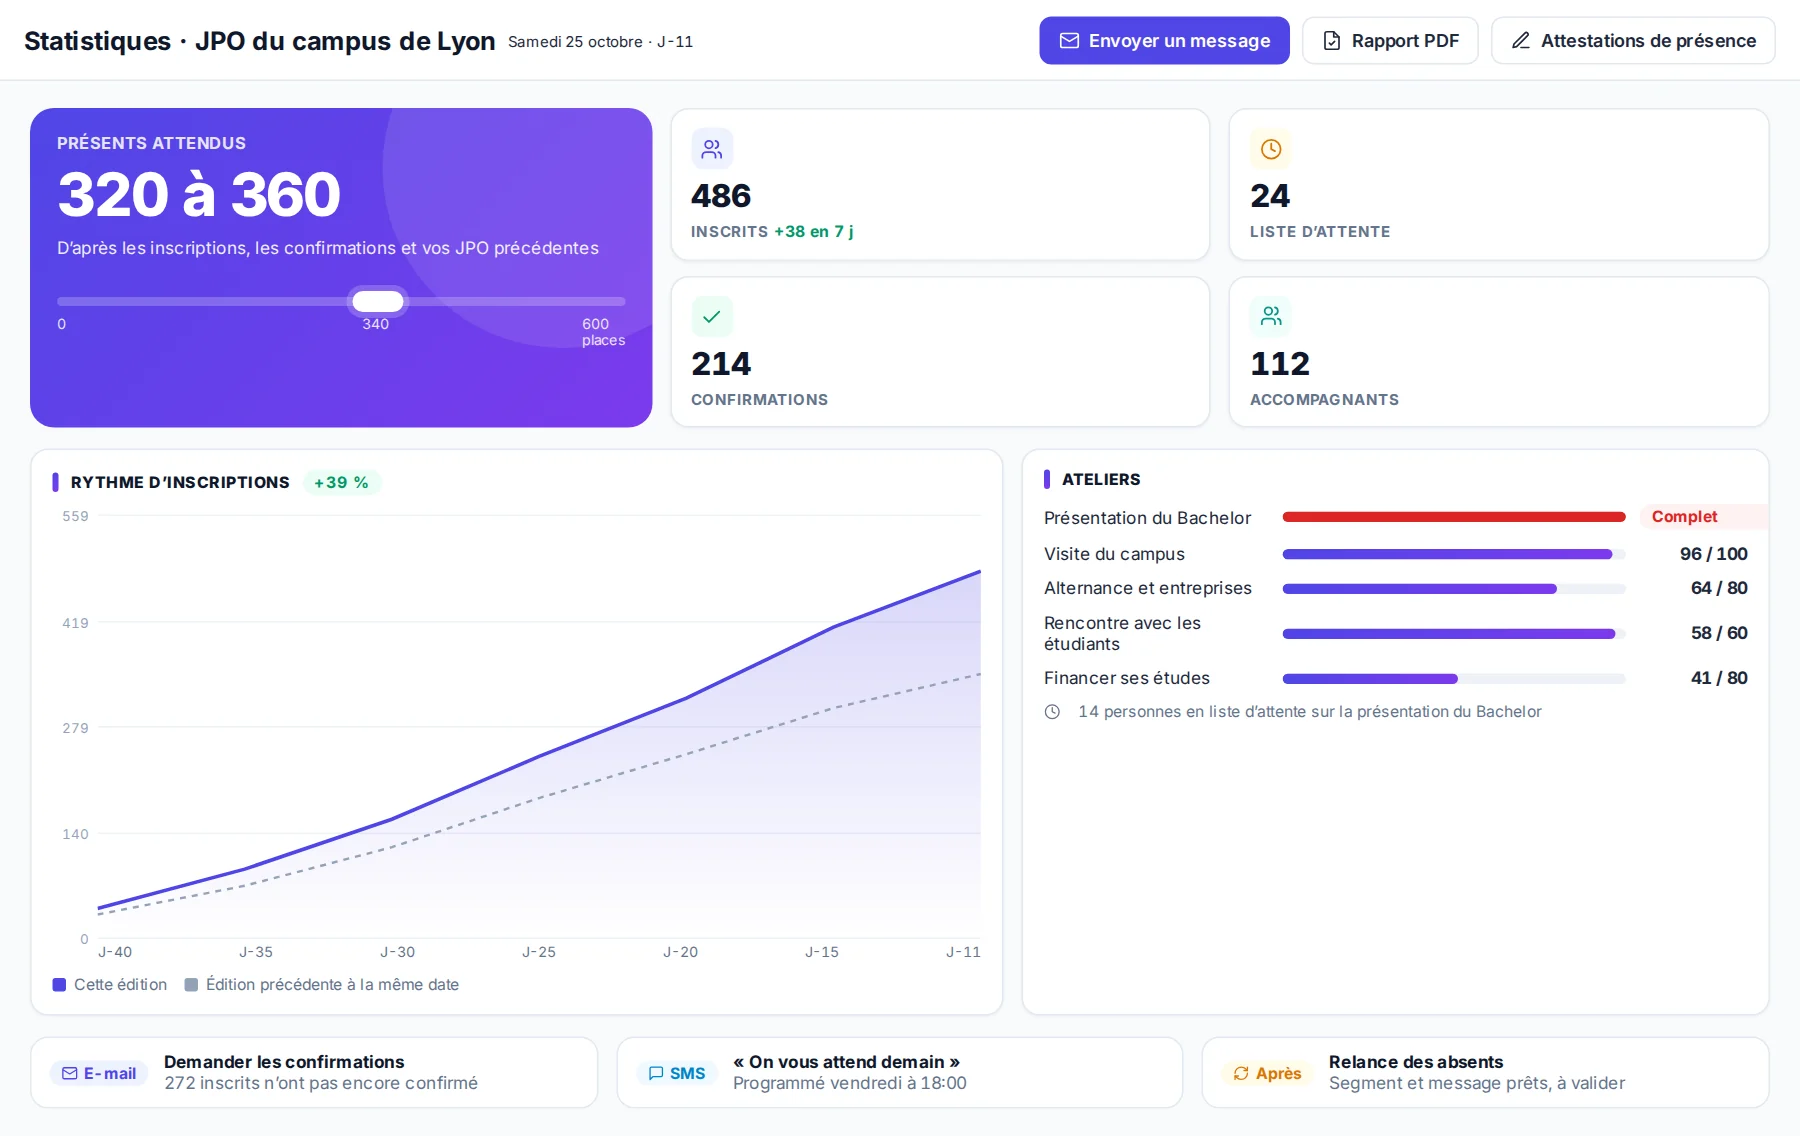The image size is (1800, 1136).
Task: Click the 14 personnes en liste d'attente note
Action: [x=1310, y=712]
